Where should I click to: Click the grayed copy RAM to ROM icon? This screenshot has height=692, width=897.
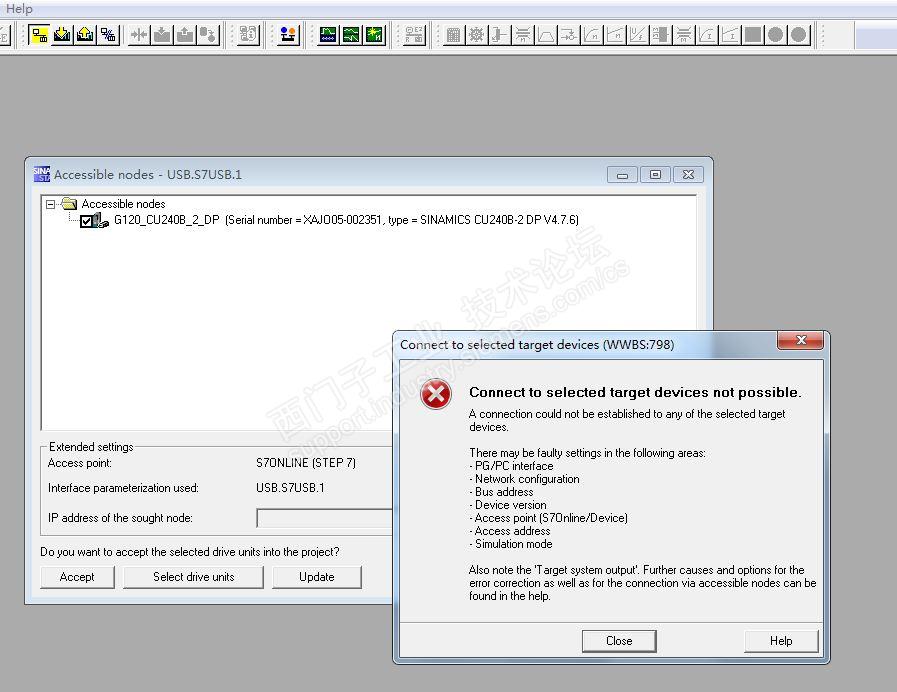(x=208, y=35)
